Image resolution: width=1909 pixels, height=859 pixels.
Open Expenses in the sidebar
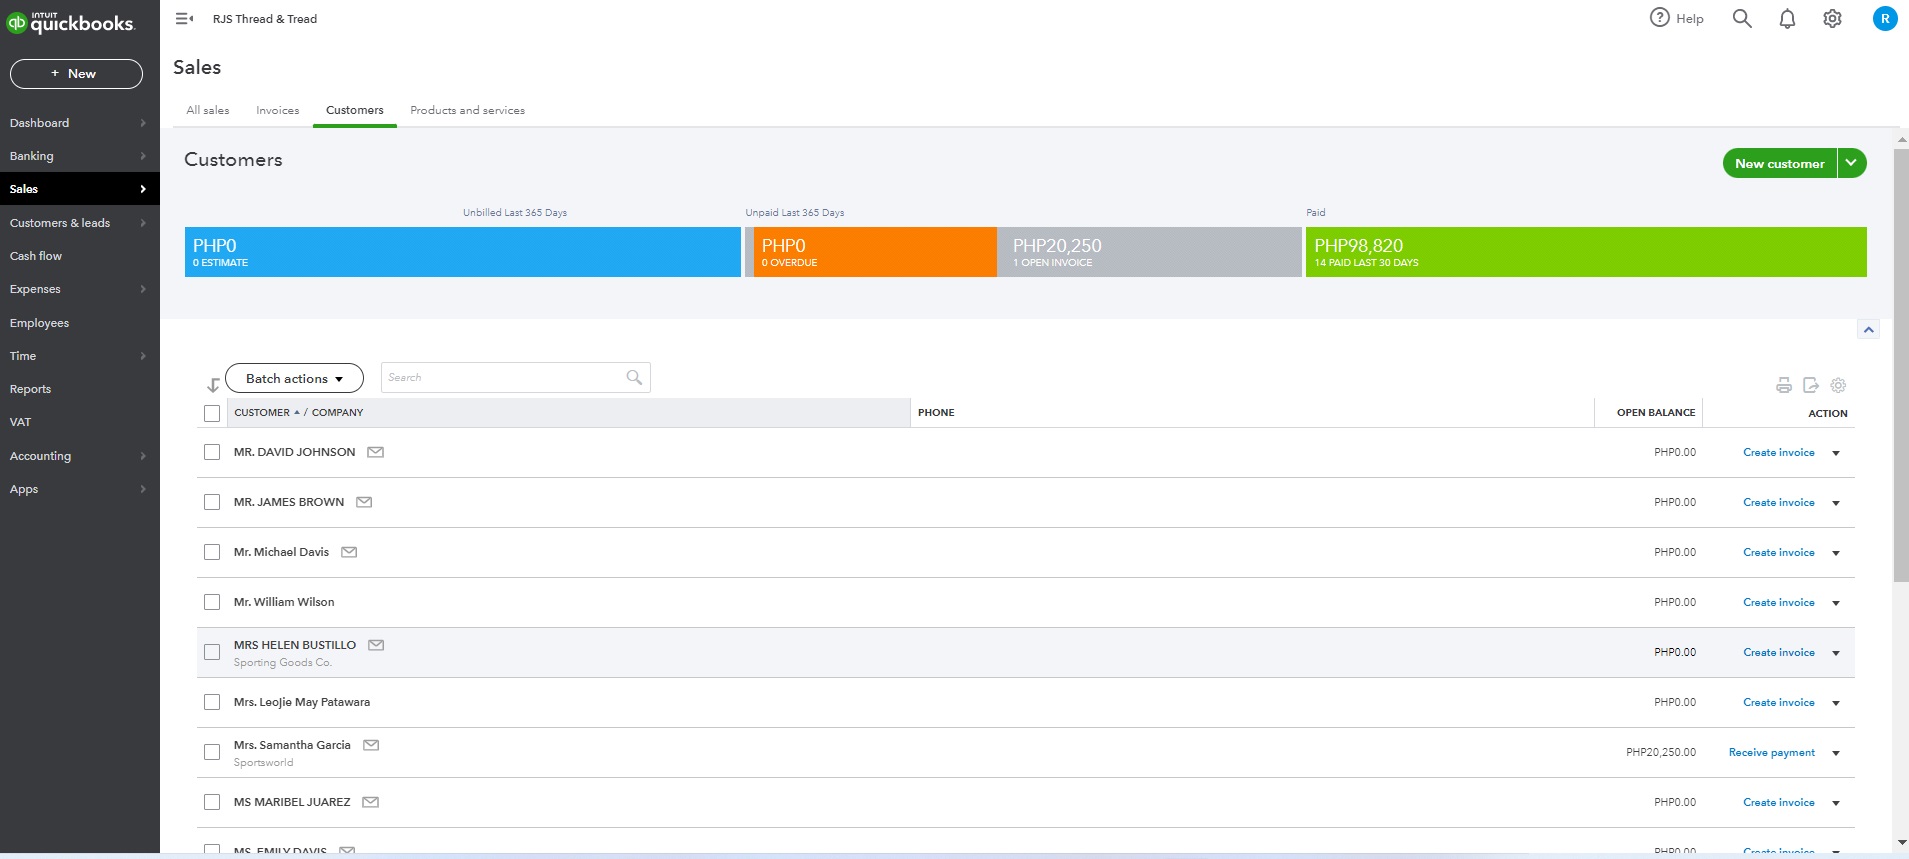(x=79, y=289)
